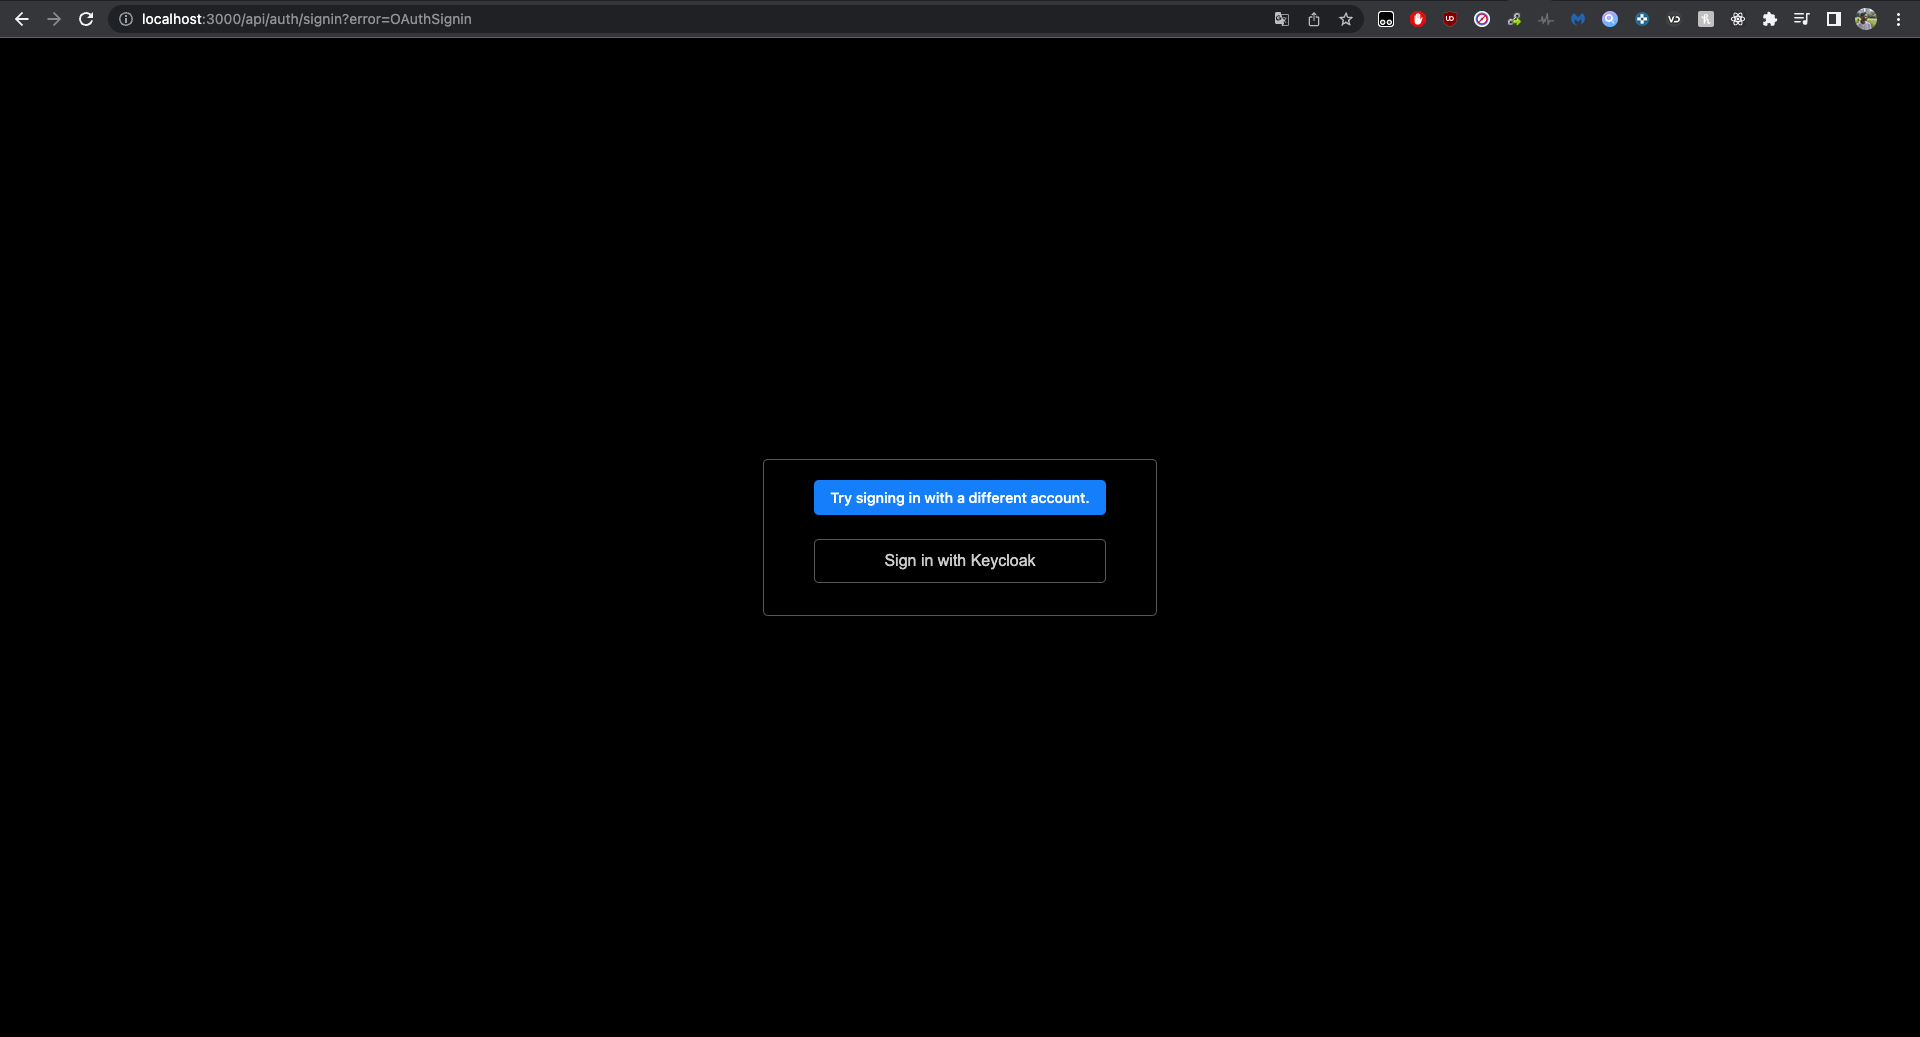The height and width of the screenshot is (1037, 1920).
Task: Open the red stop-hand AdBlock extension
Action: tap(1418, 19)
